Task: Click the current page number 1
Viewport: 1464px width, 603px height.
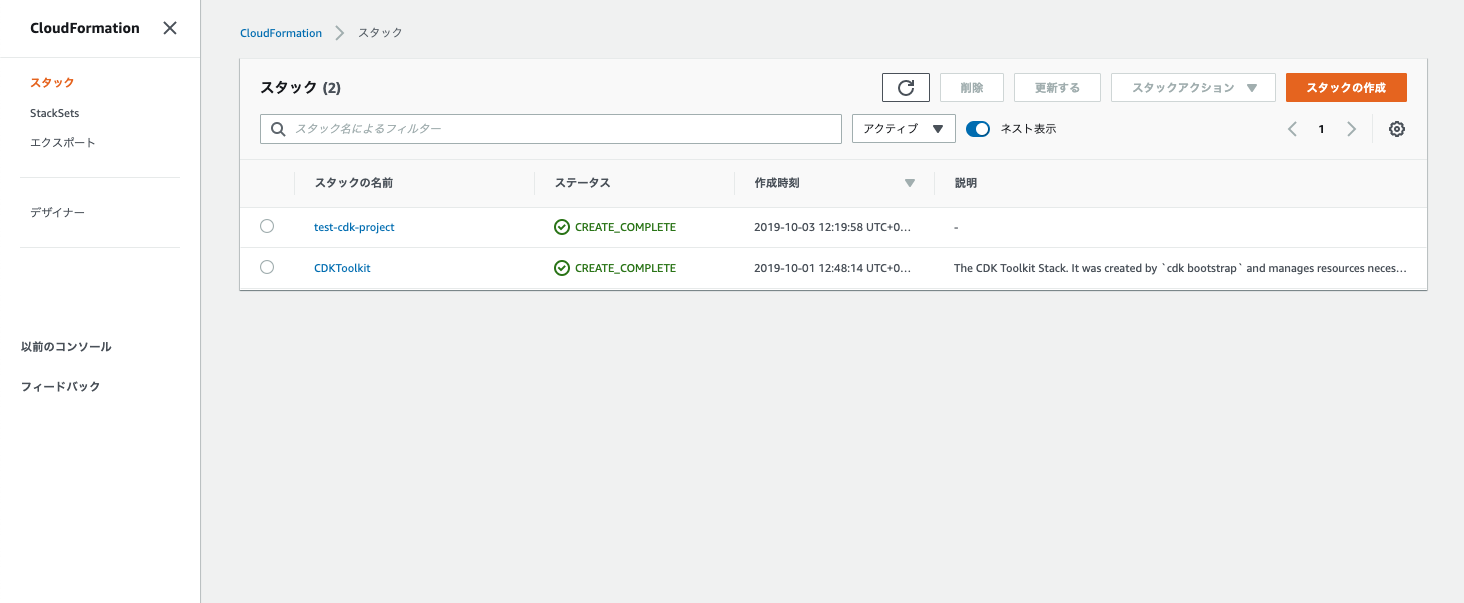Action: coord(1321,129)
